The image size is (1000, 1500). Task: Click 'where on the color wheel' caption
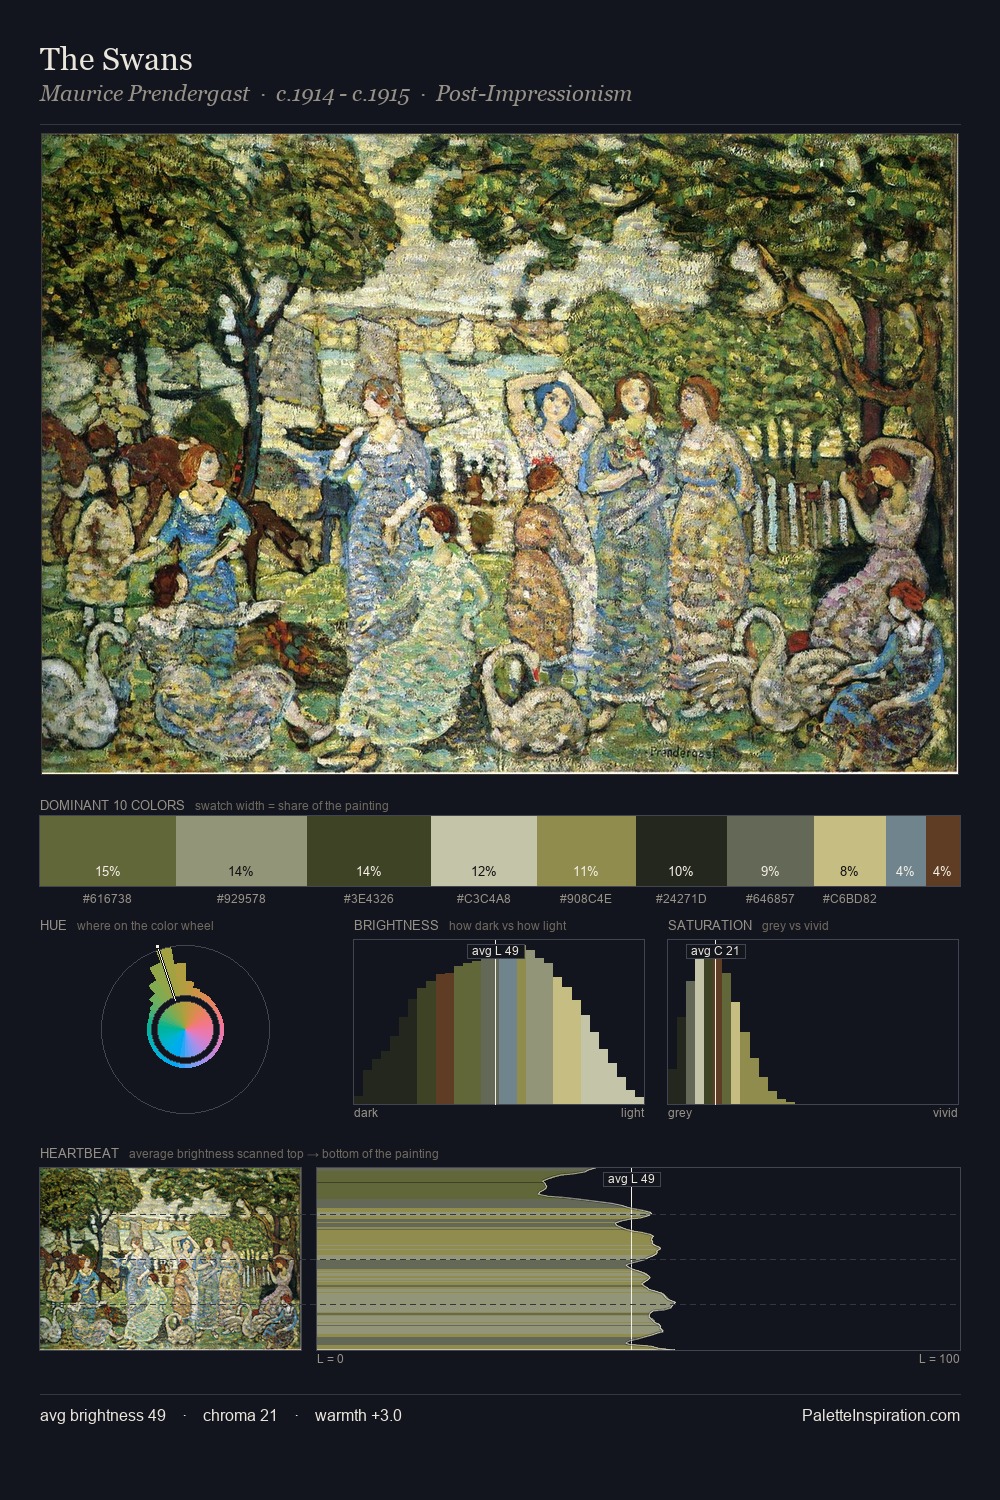(x=145, y=926)
